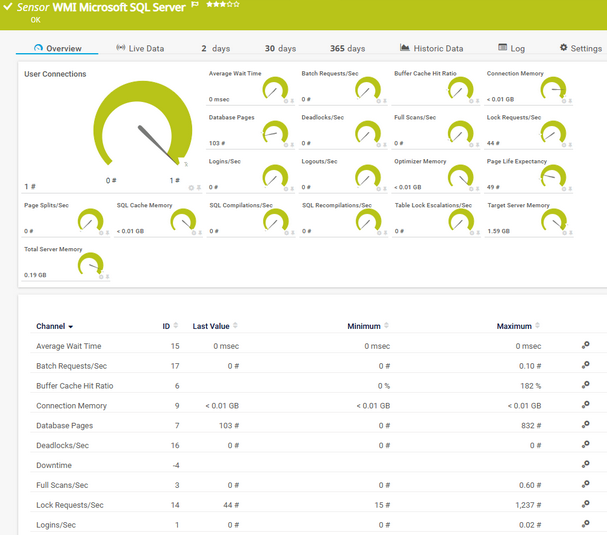This screenshot has width=607, height=535.
Task: Edit channel settings for Logins/Sec row
Action: [585, 524]
